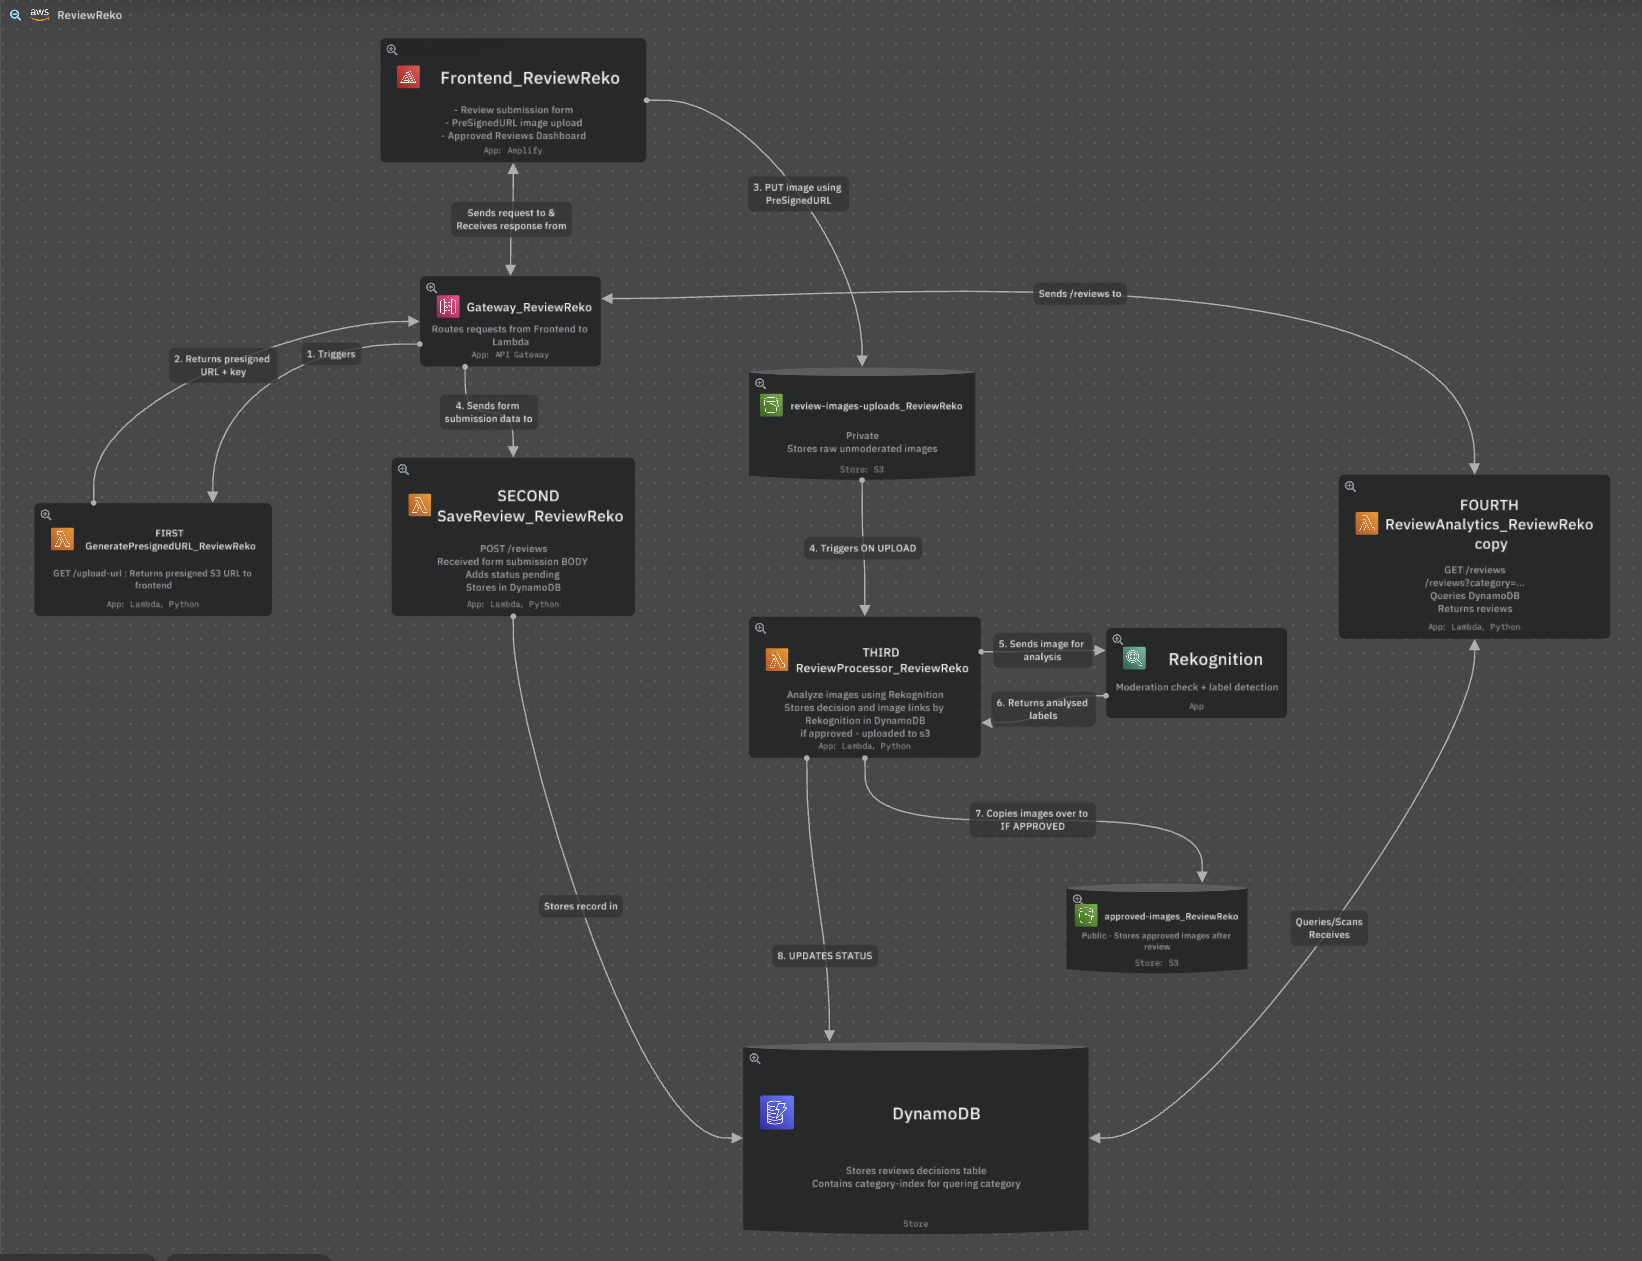Click the 'GET /reviews' text on ReviewAnalytics node

tap(1475, 570)
